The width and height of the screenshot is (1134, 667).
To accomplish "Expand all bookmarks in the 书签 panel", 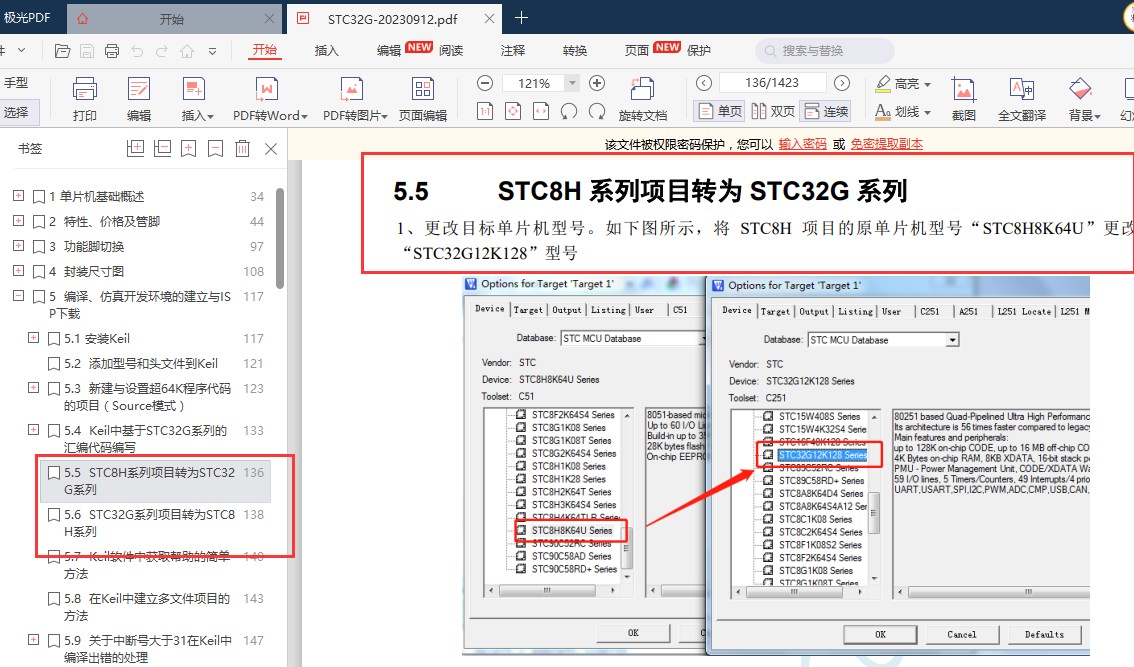I will [135, 148].
